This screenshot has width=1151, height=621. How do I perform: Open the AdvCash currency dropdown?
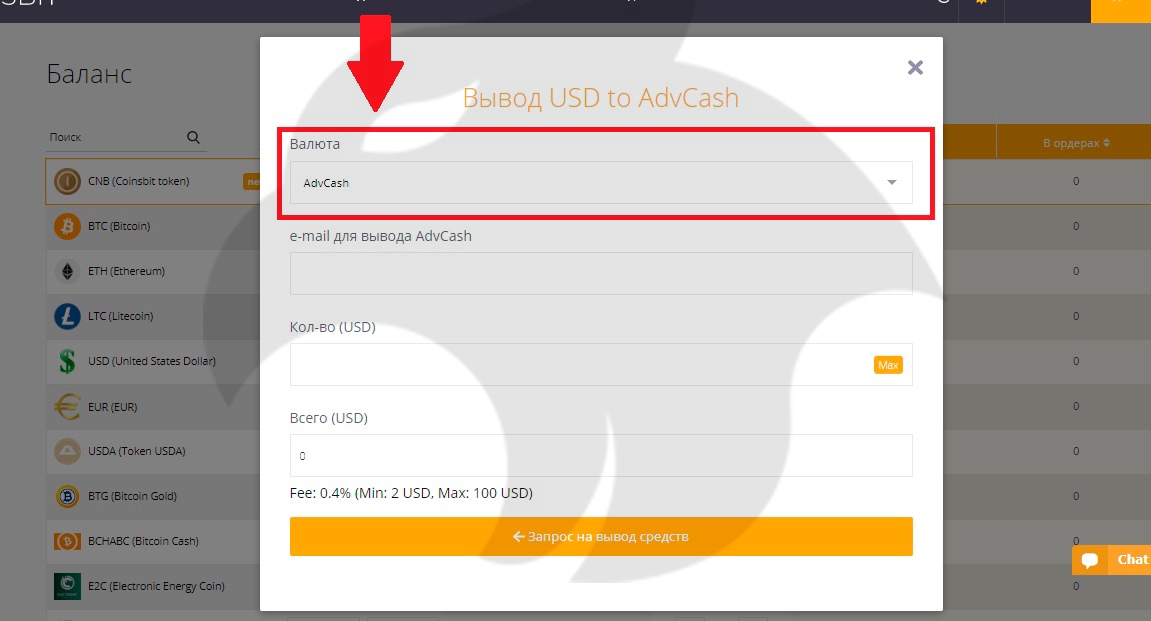point(600,183)
